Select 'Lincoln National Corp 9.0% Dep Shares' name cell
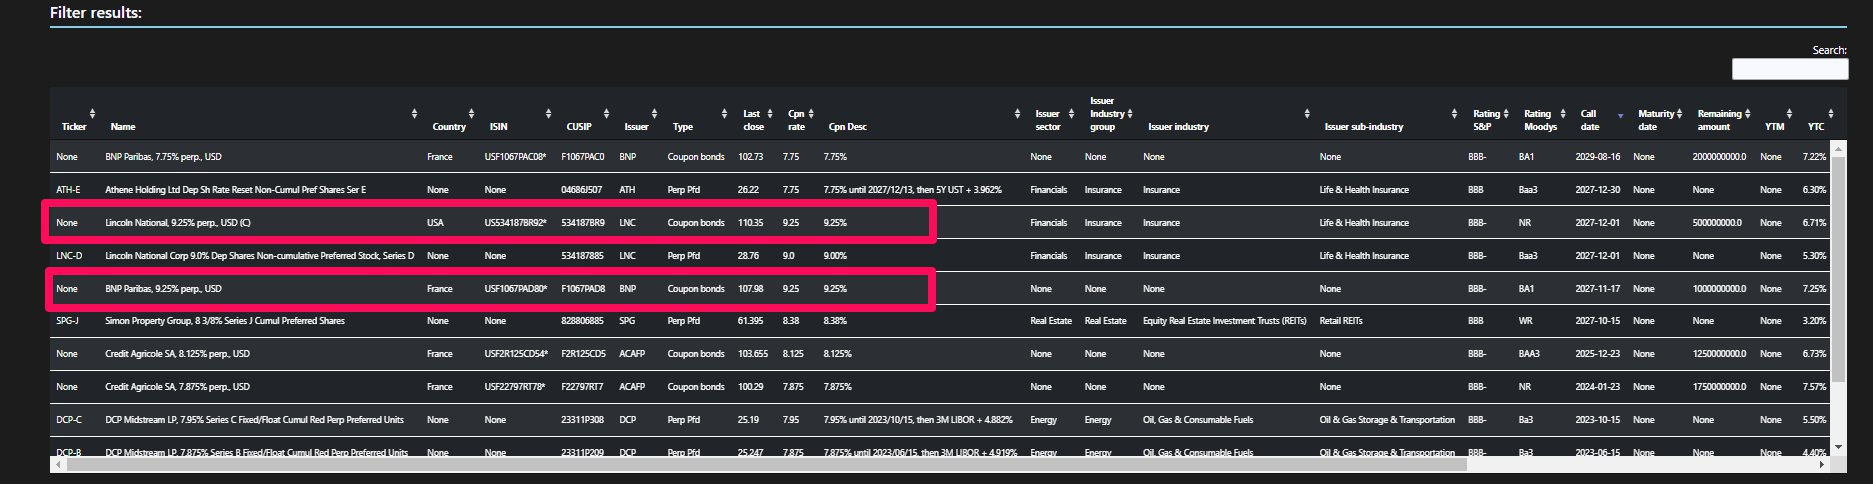This screenshot has width=1873, height=484. point(260,256)
